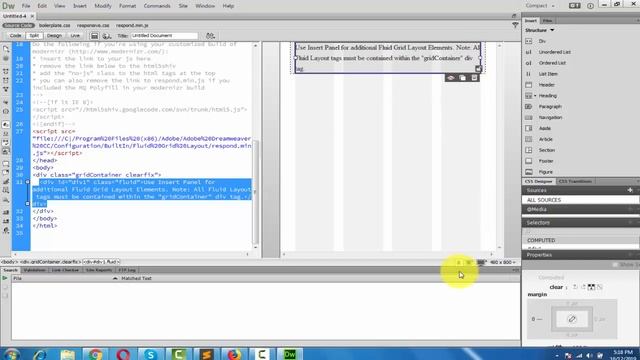Switch to the CSS Transitions tab
Image resolution: width=640 pixels, height=360 pixels.
pos(575,181)
